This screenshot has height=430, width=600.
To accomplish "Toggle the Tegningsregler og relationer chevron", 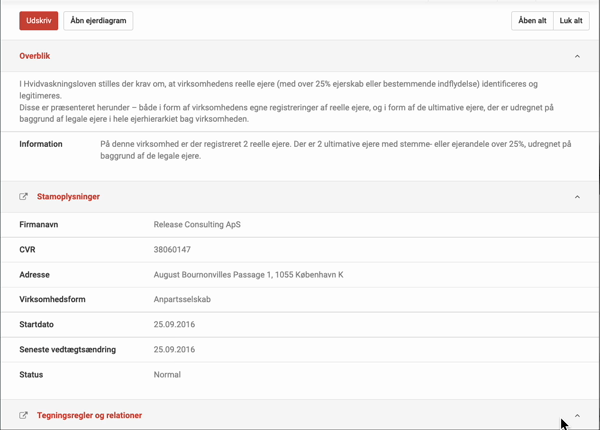I will click(577, 415).
